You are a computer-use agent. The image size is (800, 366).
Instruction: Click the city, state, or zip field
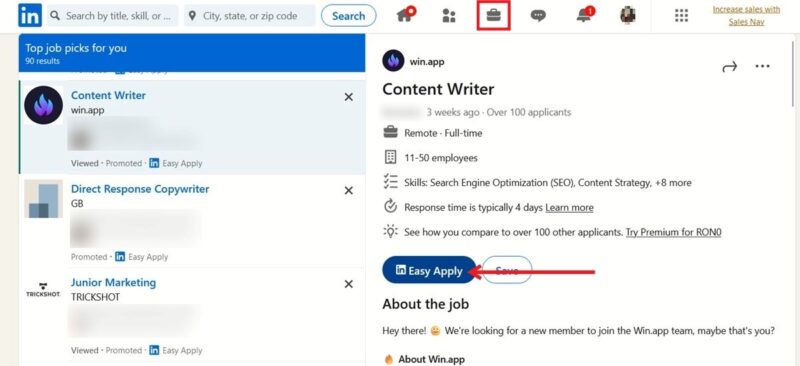click(x=249, y=16)
